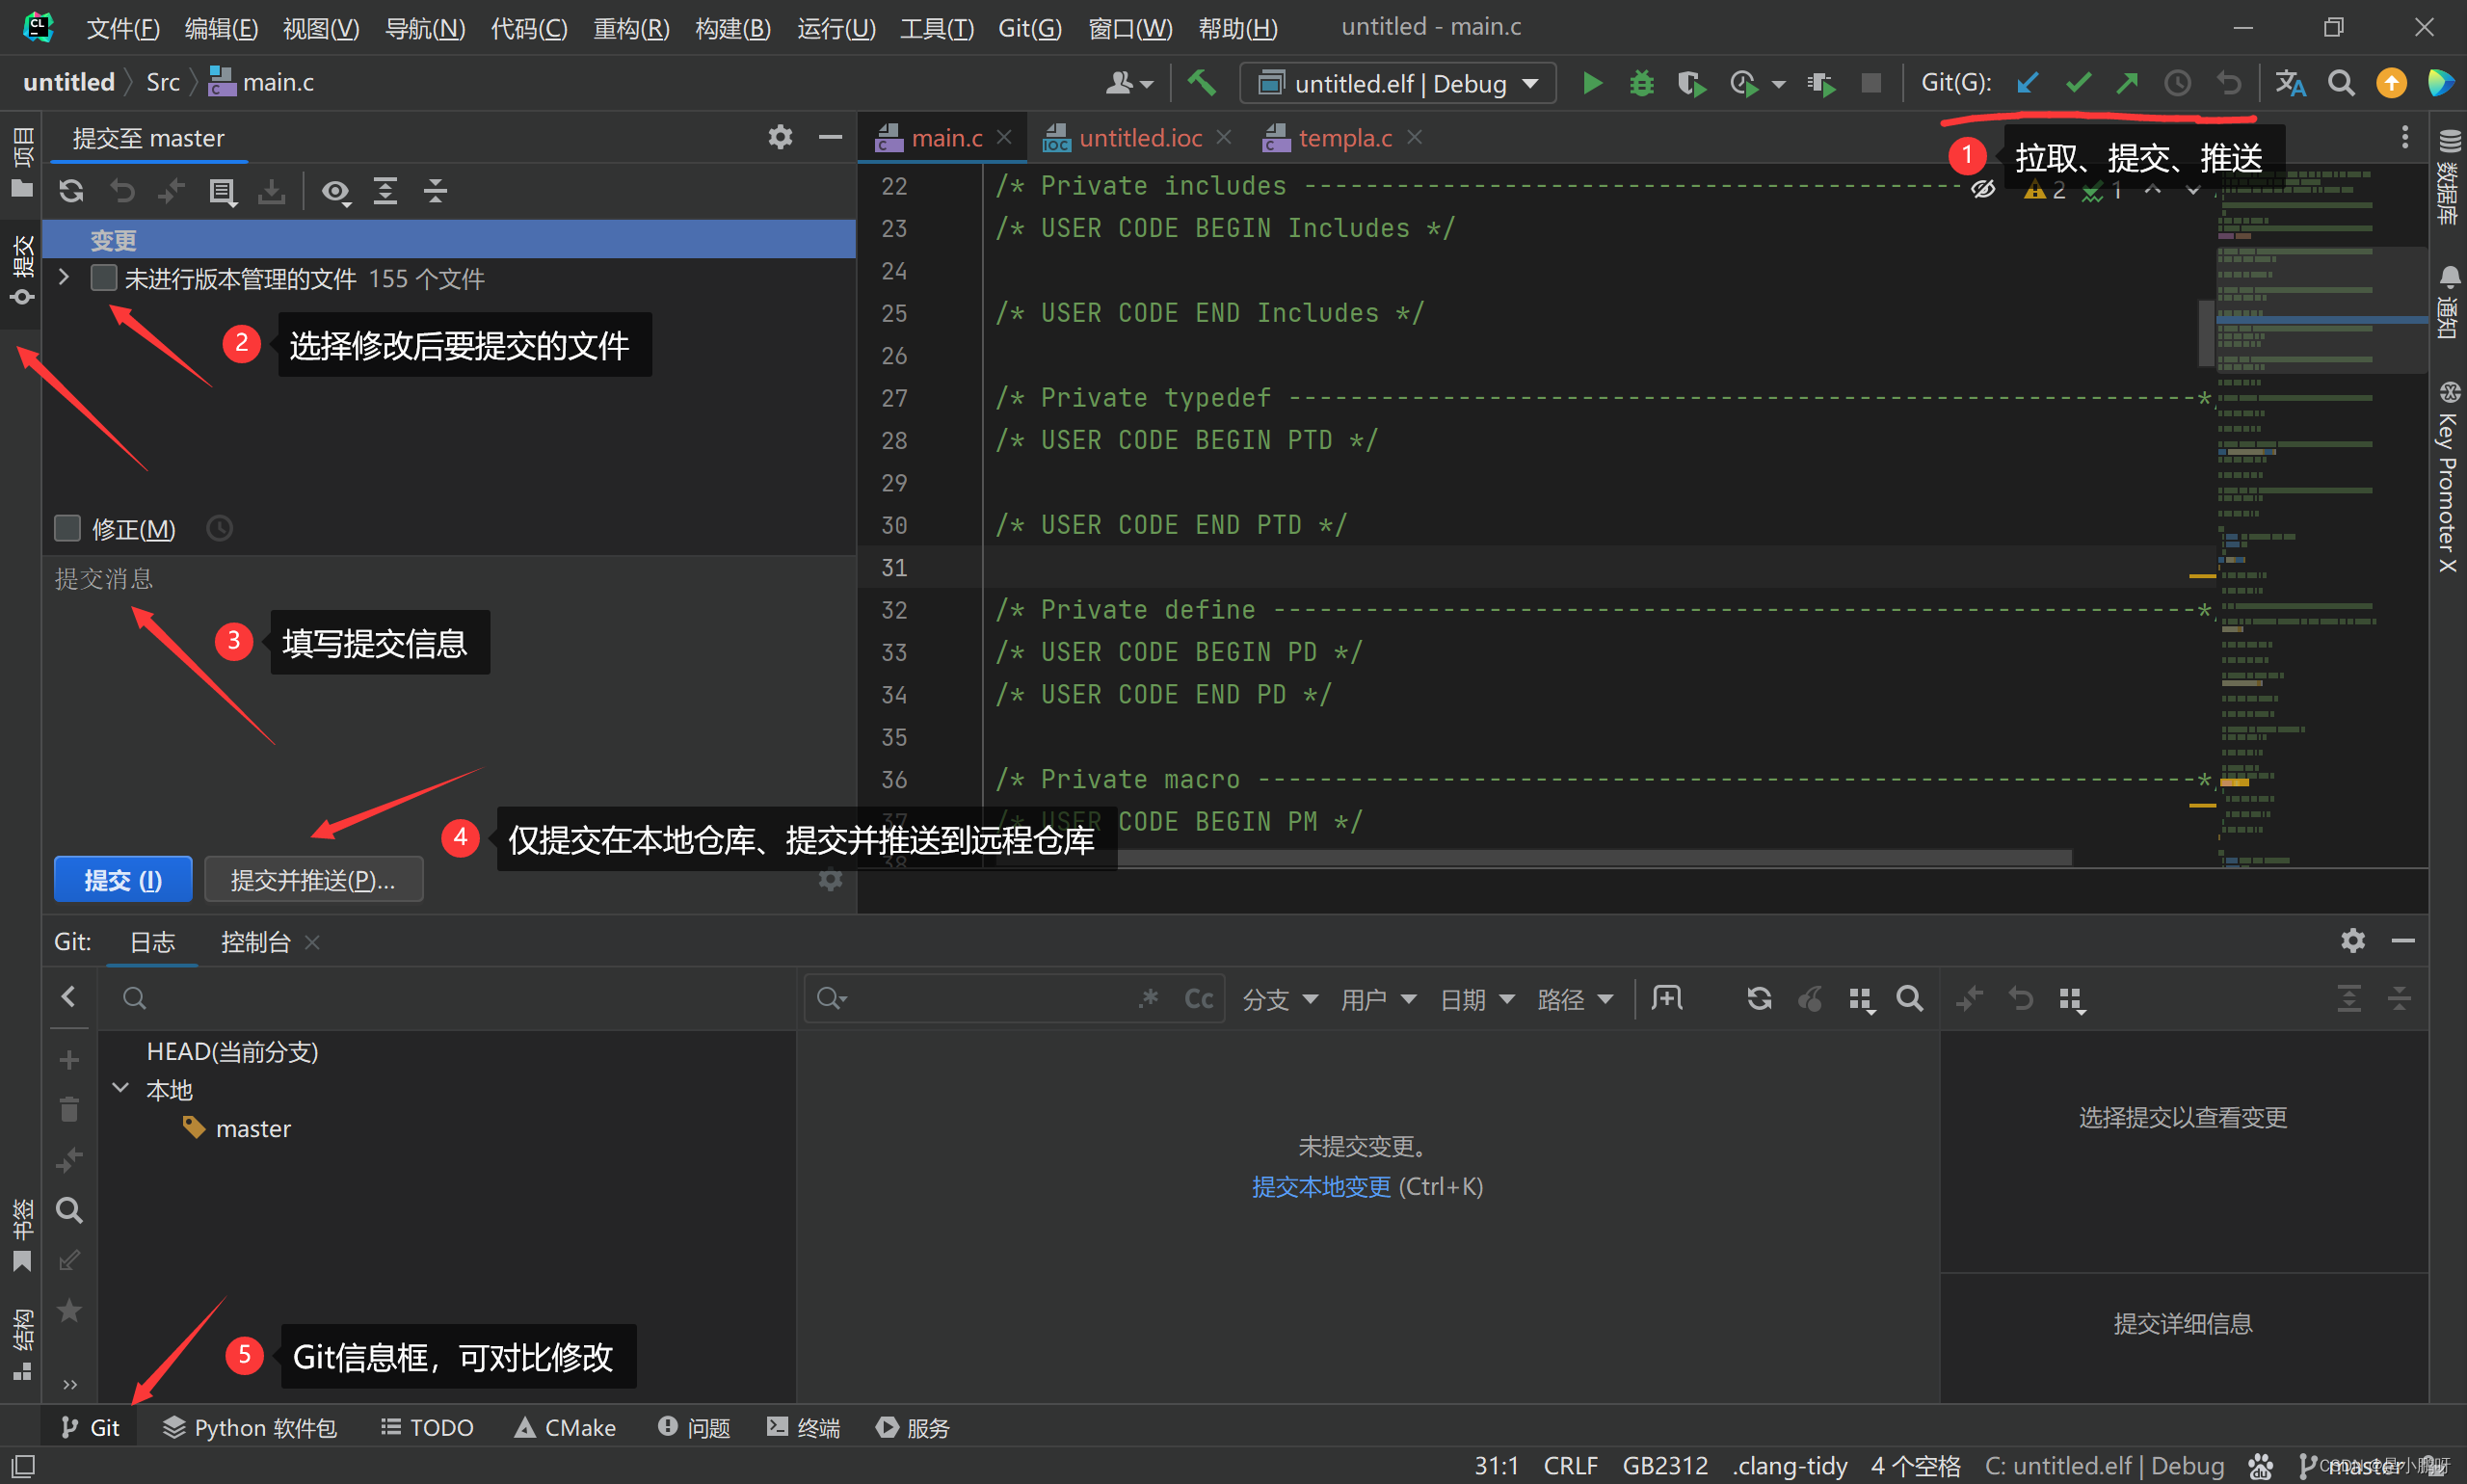Click the Git rollback arrow in toolbar
Image resolution: width=2467 pixels, height=1484 pixels.
2227,83
